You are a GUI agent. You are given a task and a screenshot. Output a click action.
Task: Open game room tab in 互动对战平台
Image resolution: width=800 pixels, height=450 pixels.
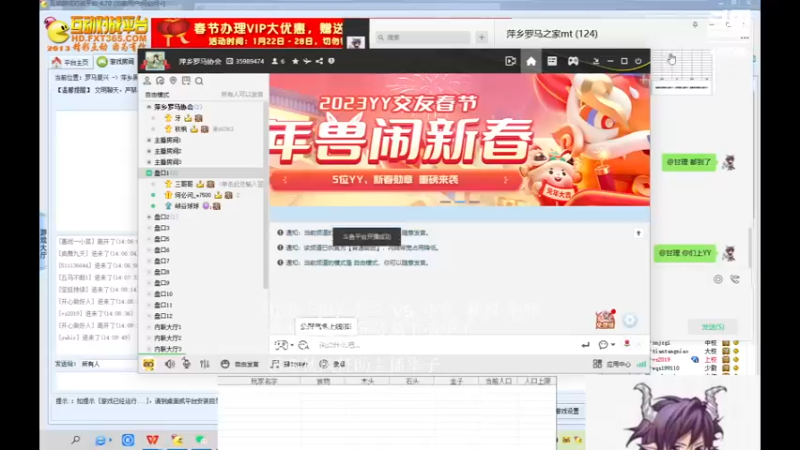116,62
